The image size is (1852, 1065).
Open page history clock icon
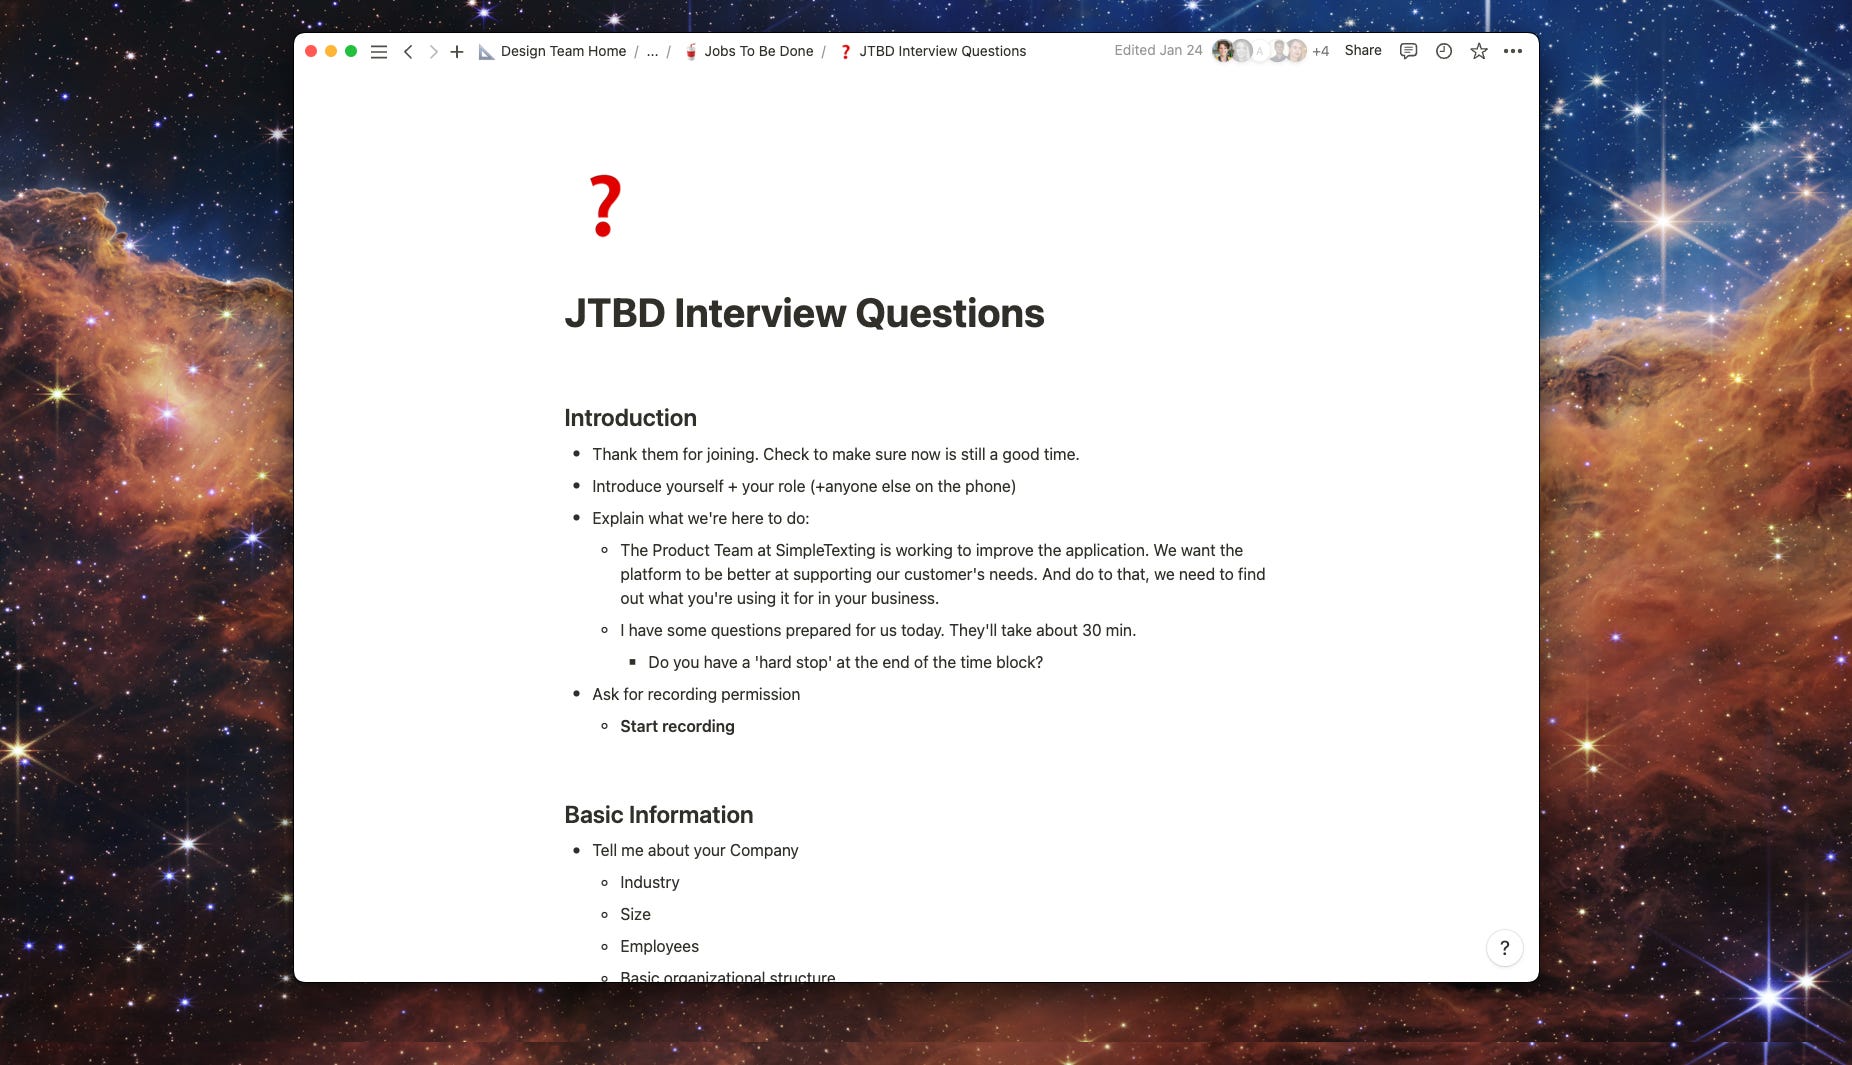(1444, 51)
